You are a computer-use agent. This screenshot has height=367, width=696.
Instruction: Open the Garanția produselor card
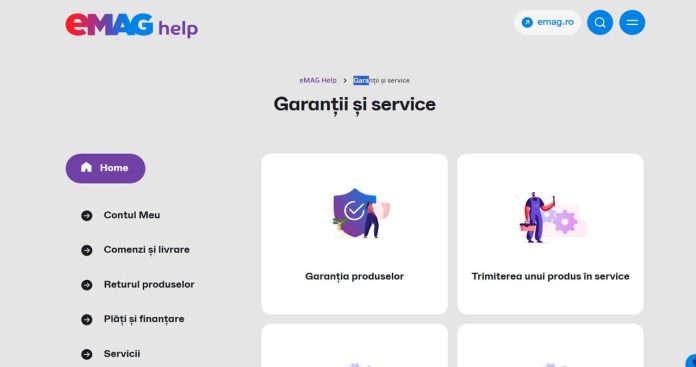tap(354, 234)
